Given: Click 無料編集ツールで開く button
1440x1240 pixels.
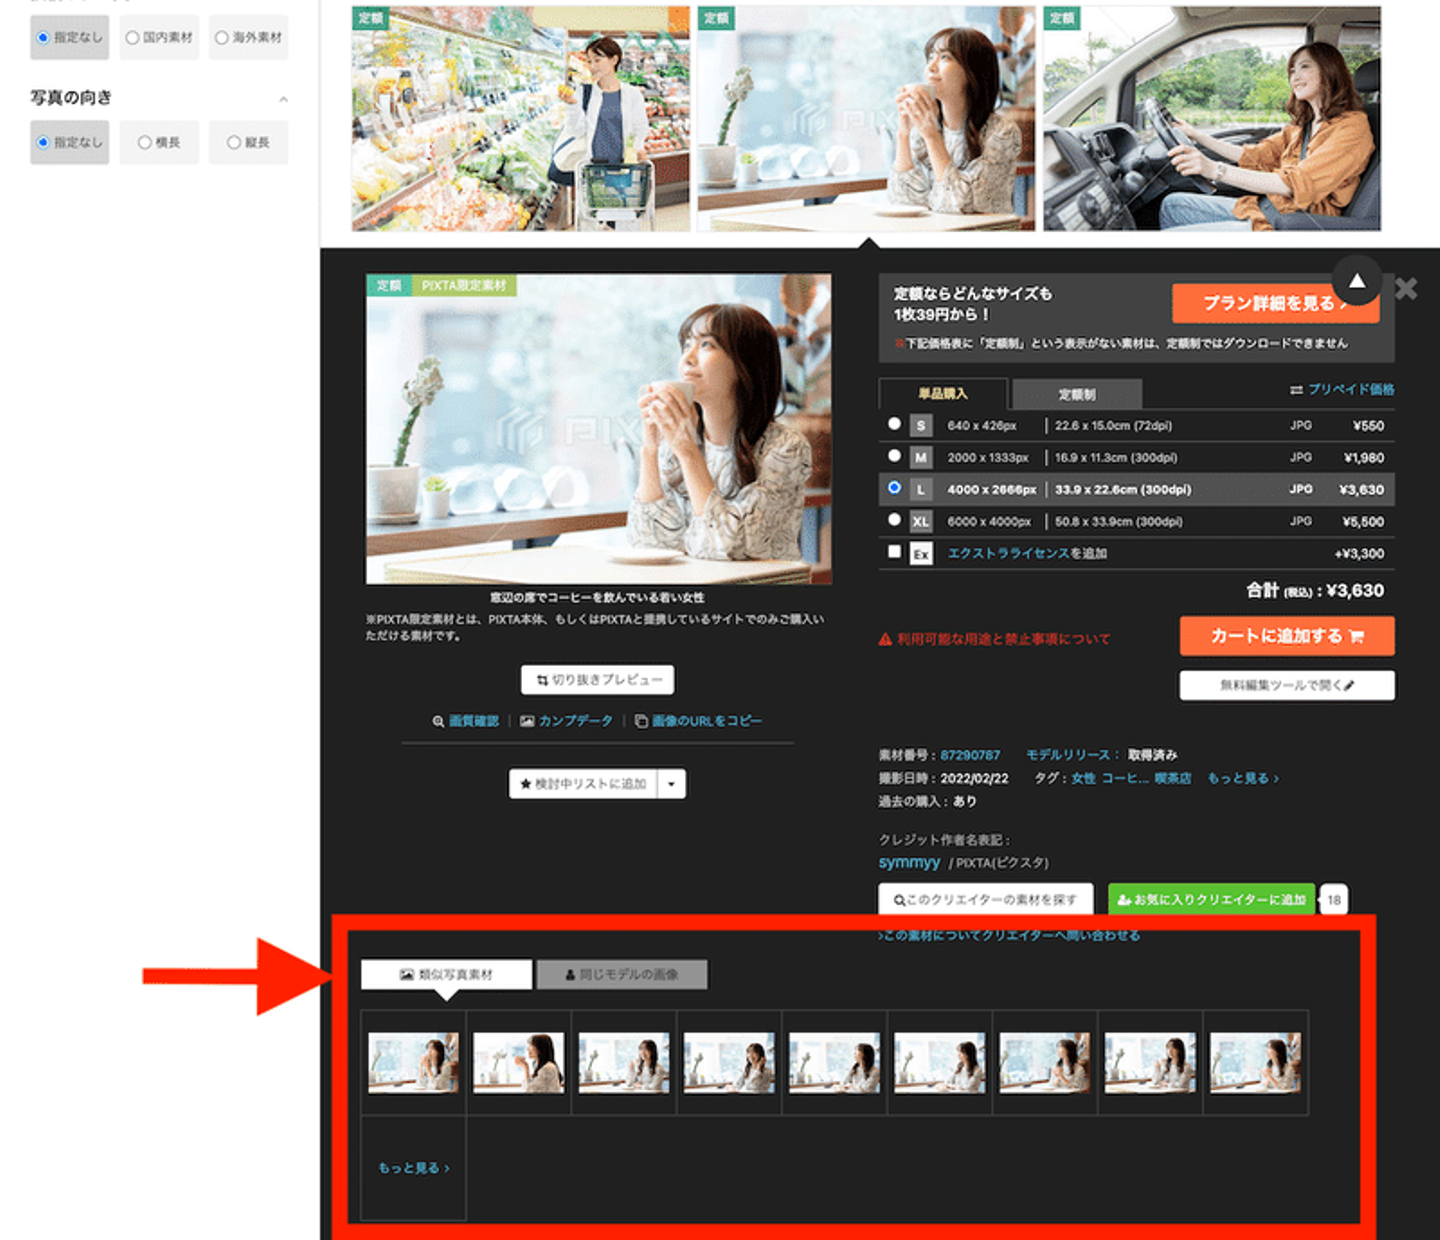Looking at the screenshot, I should (1287, 685).
